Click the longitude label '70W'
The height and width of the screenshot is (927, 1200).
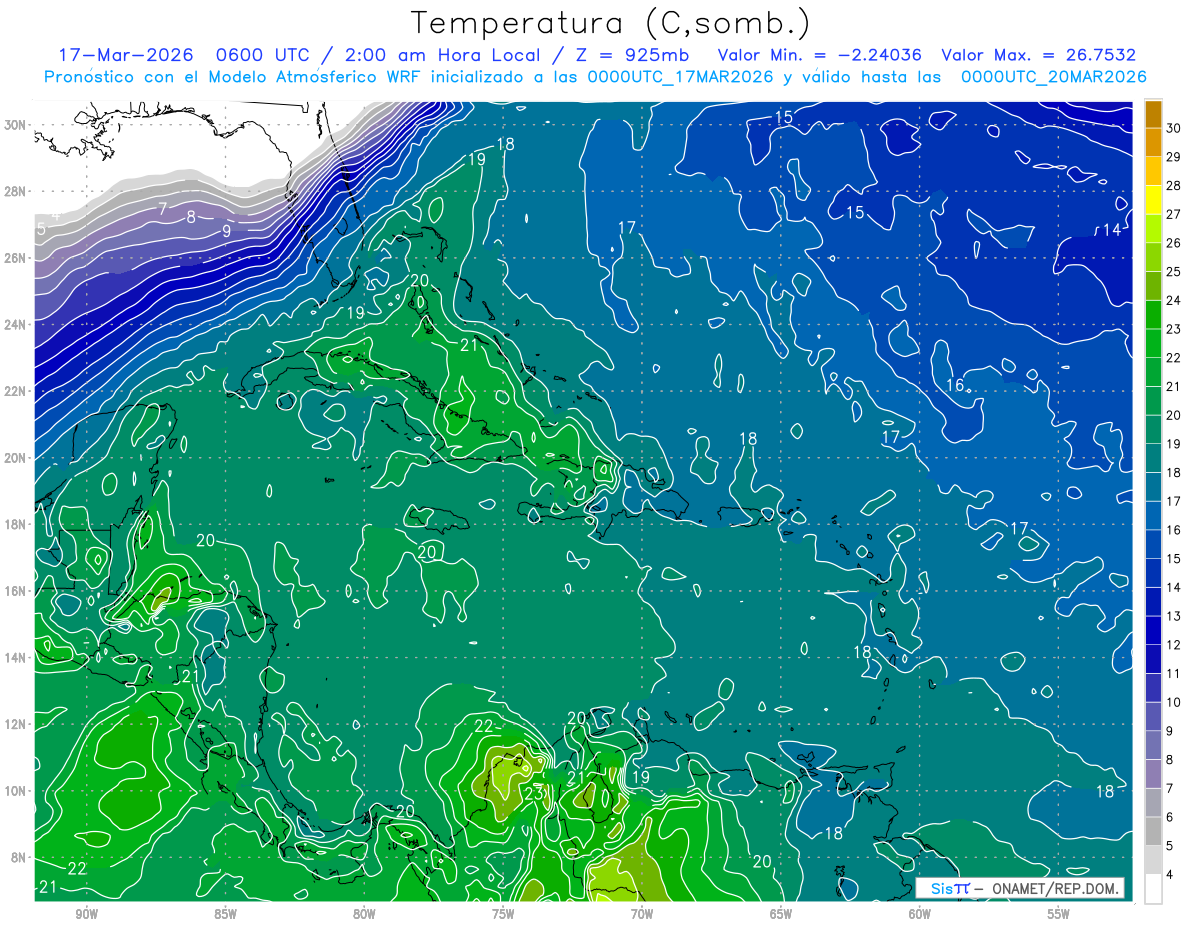click(x=642, y=915)
